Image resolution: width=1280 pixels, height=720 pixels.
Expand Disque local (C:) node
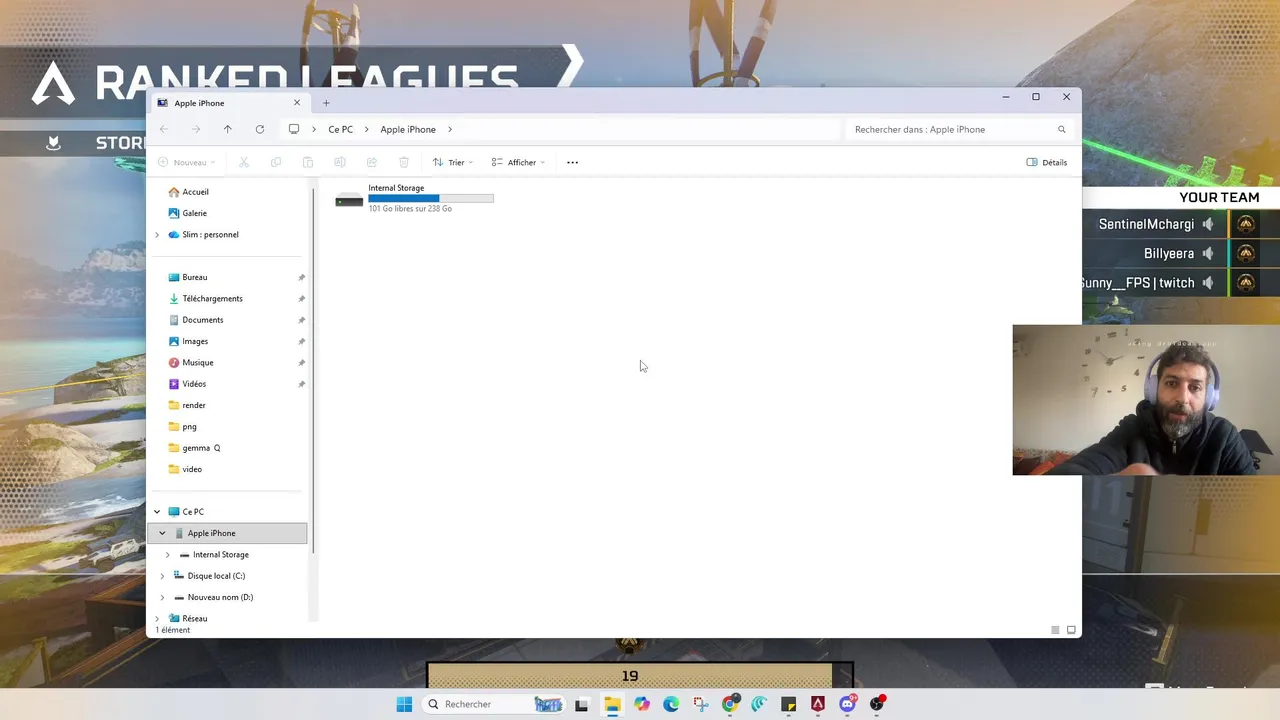pos(162,576)
